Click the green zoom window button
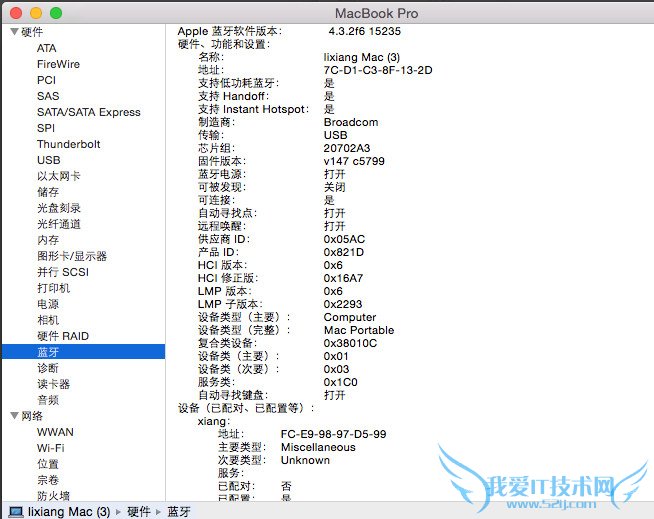Viewport: 654px width, 519px height. (56, 13)
